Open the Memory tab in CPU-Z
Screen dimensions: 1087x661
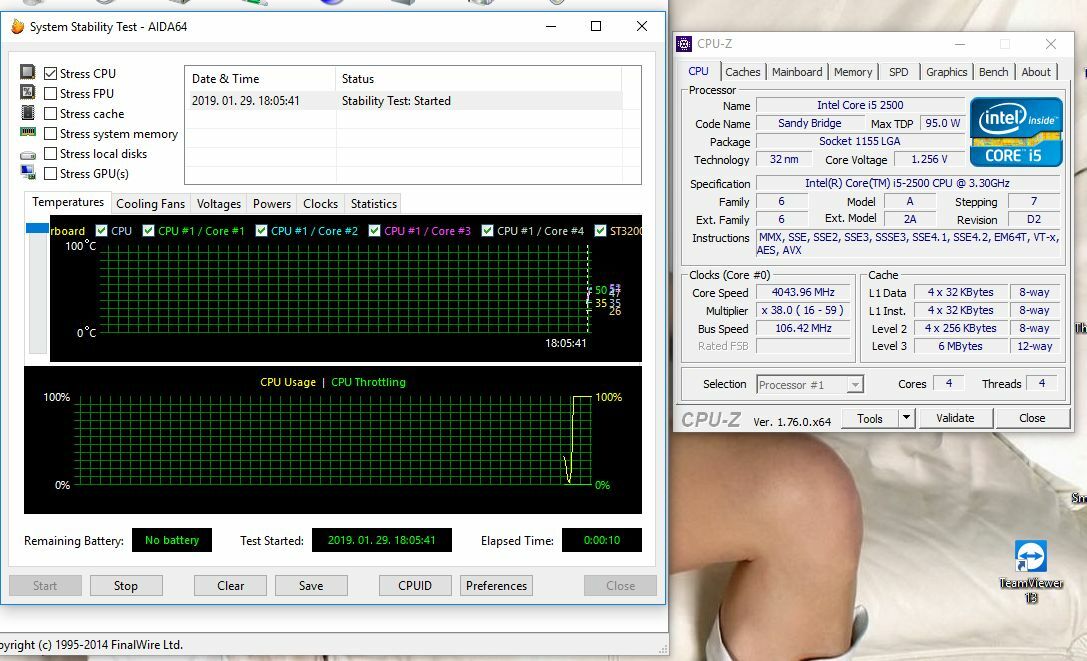(x=853, y=72)
